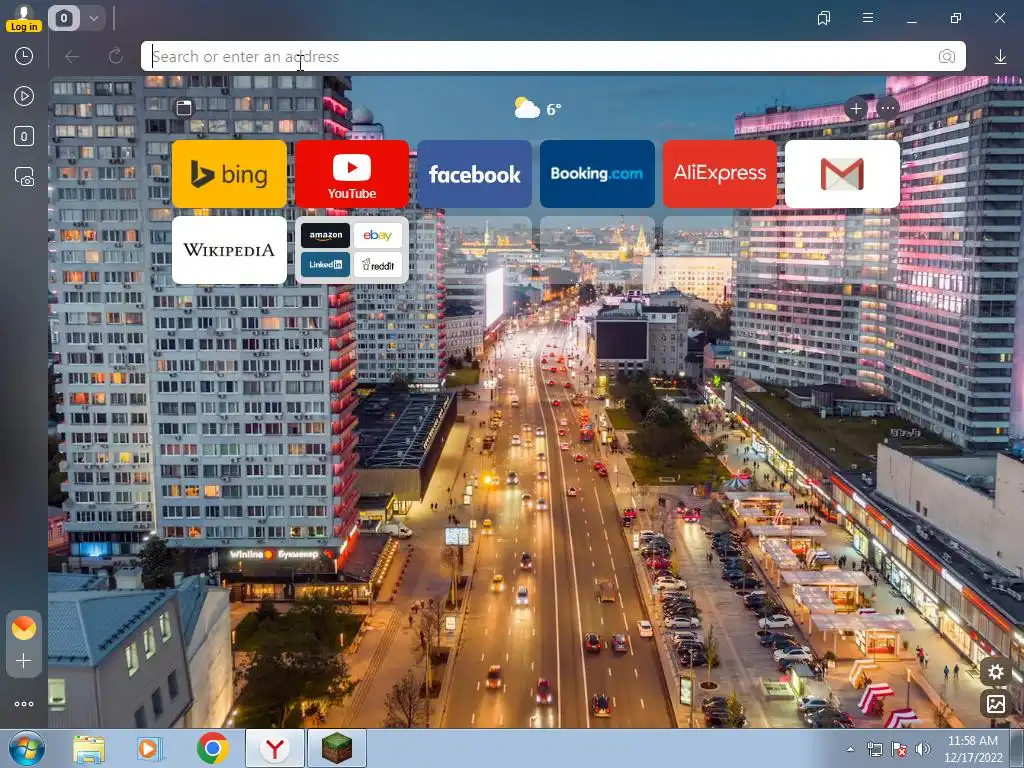The image size is (1024, 768).
Task: Open the weather widget showing 6°
Action: pos(537,108)
